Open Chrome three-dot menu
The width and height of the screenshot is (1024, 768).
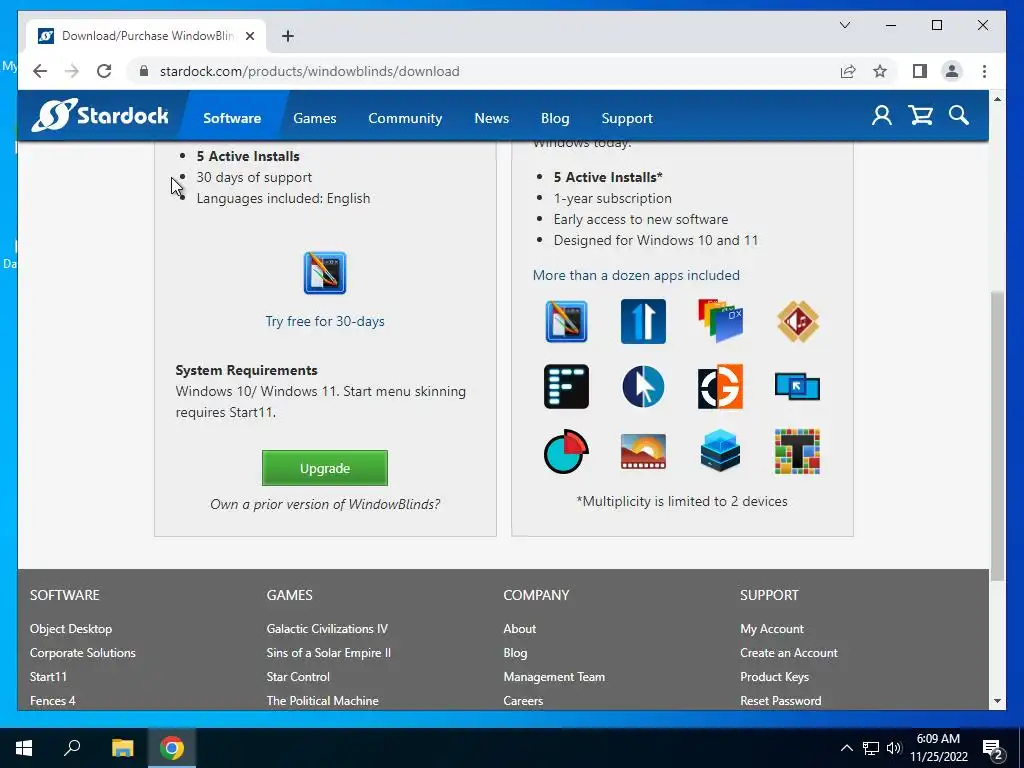click(984, 71)
